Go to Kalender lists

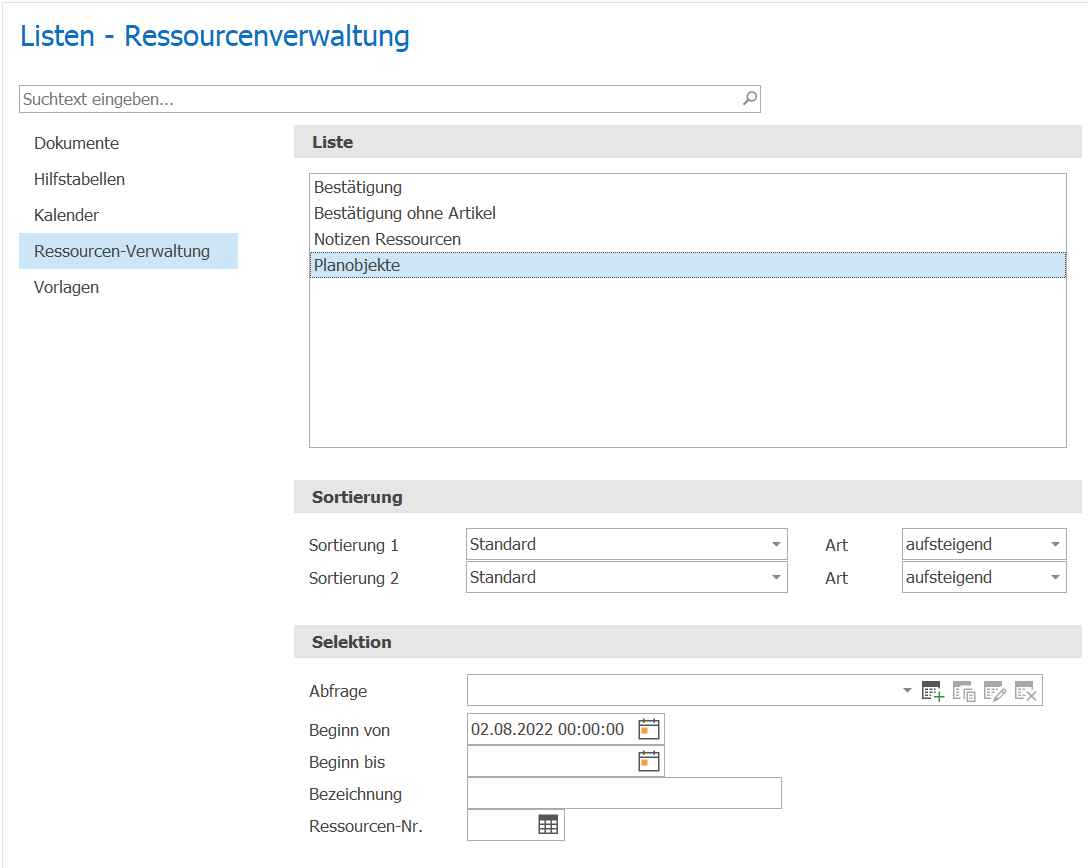[x=66, y=215]
